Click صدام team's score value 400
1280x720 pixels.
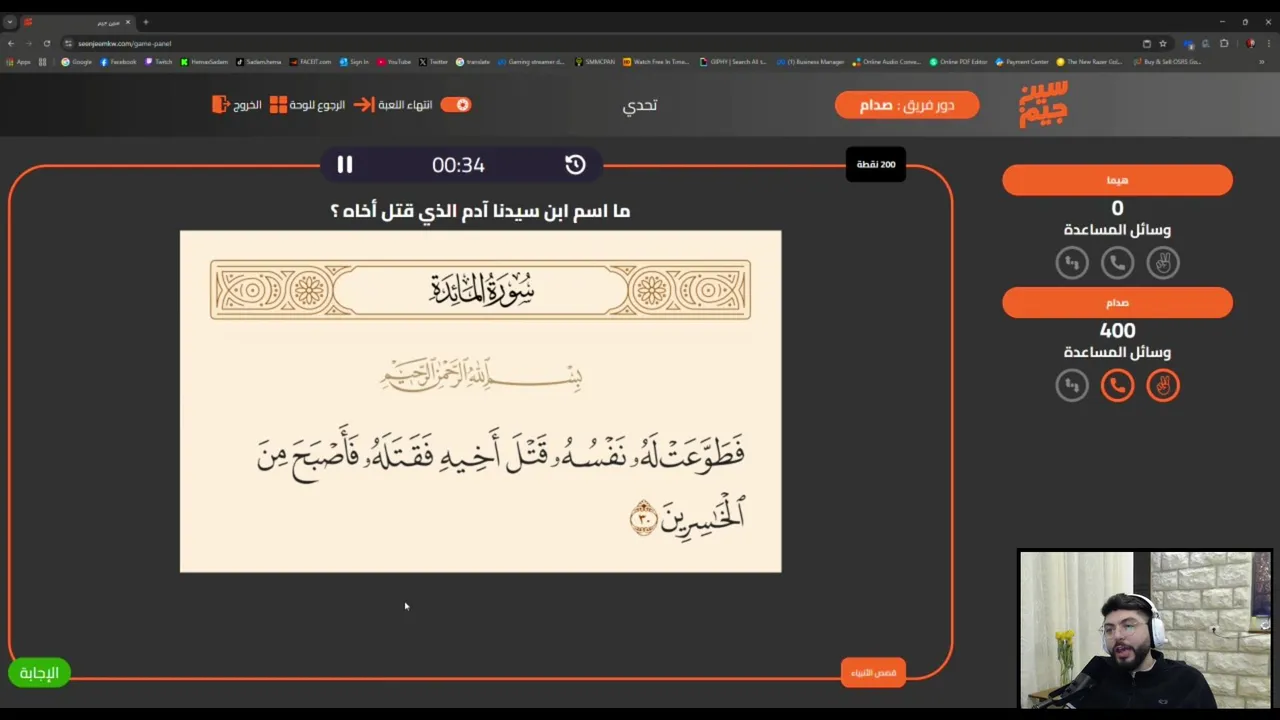tap(1117, 331)
